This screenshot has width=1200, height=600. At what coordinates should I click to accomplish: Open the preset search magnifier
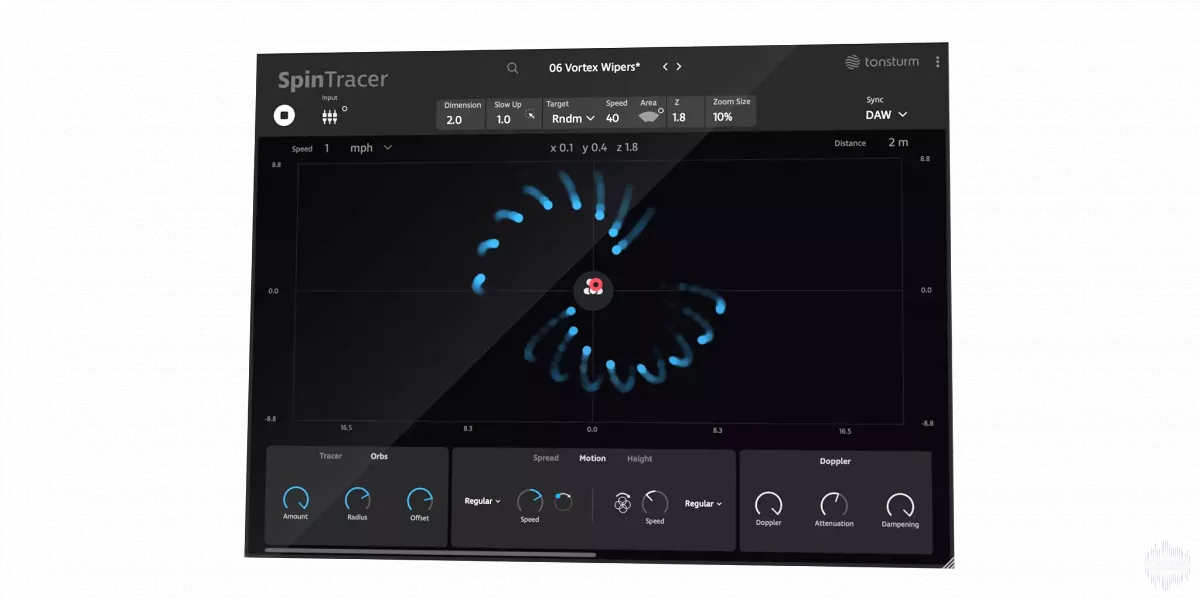point(513,68)
